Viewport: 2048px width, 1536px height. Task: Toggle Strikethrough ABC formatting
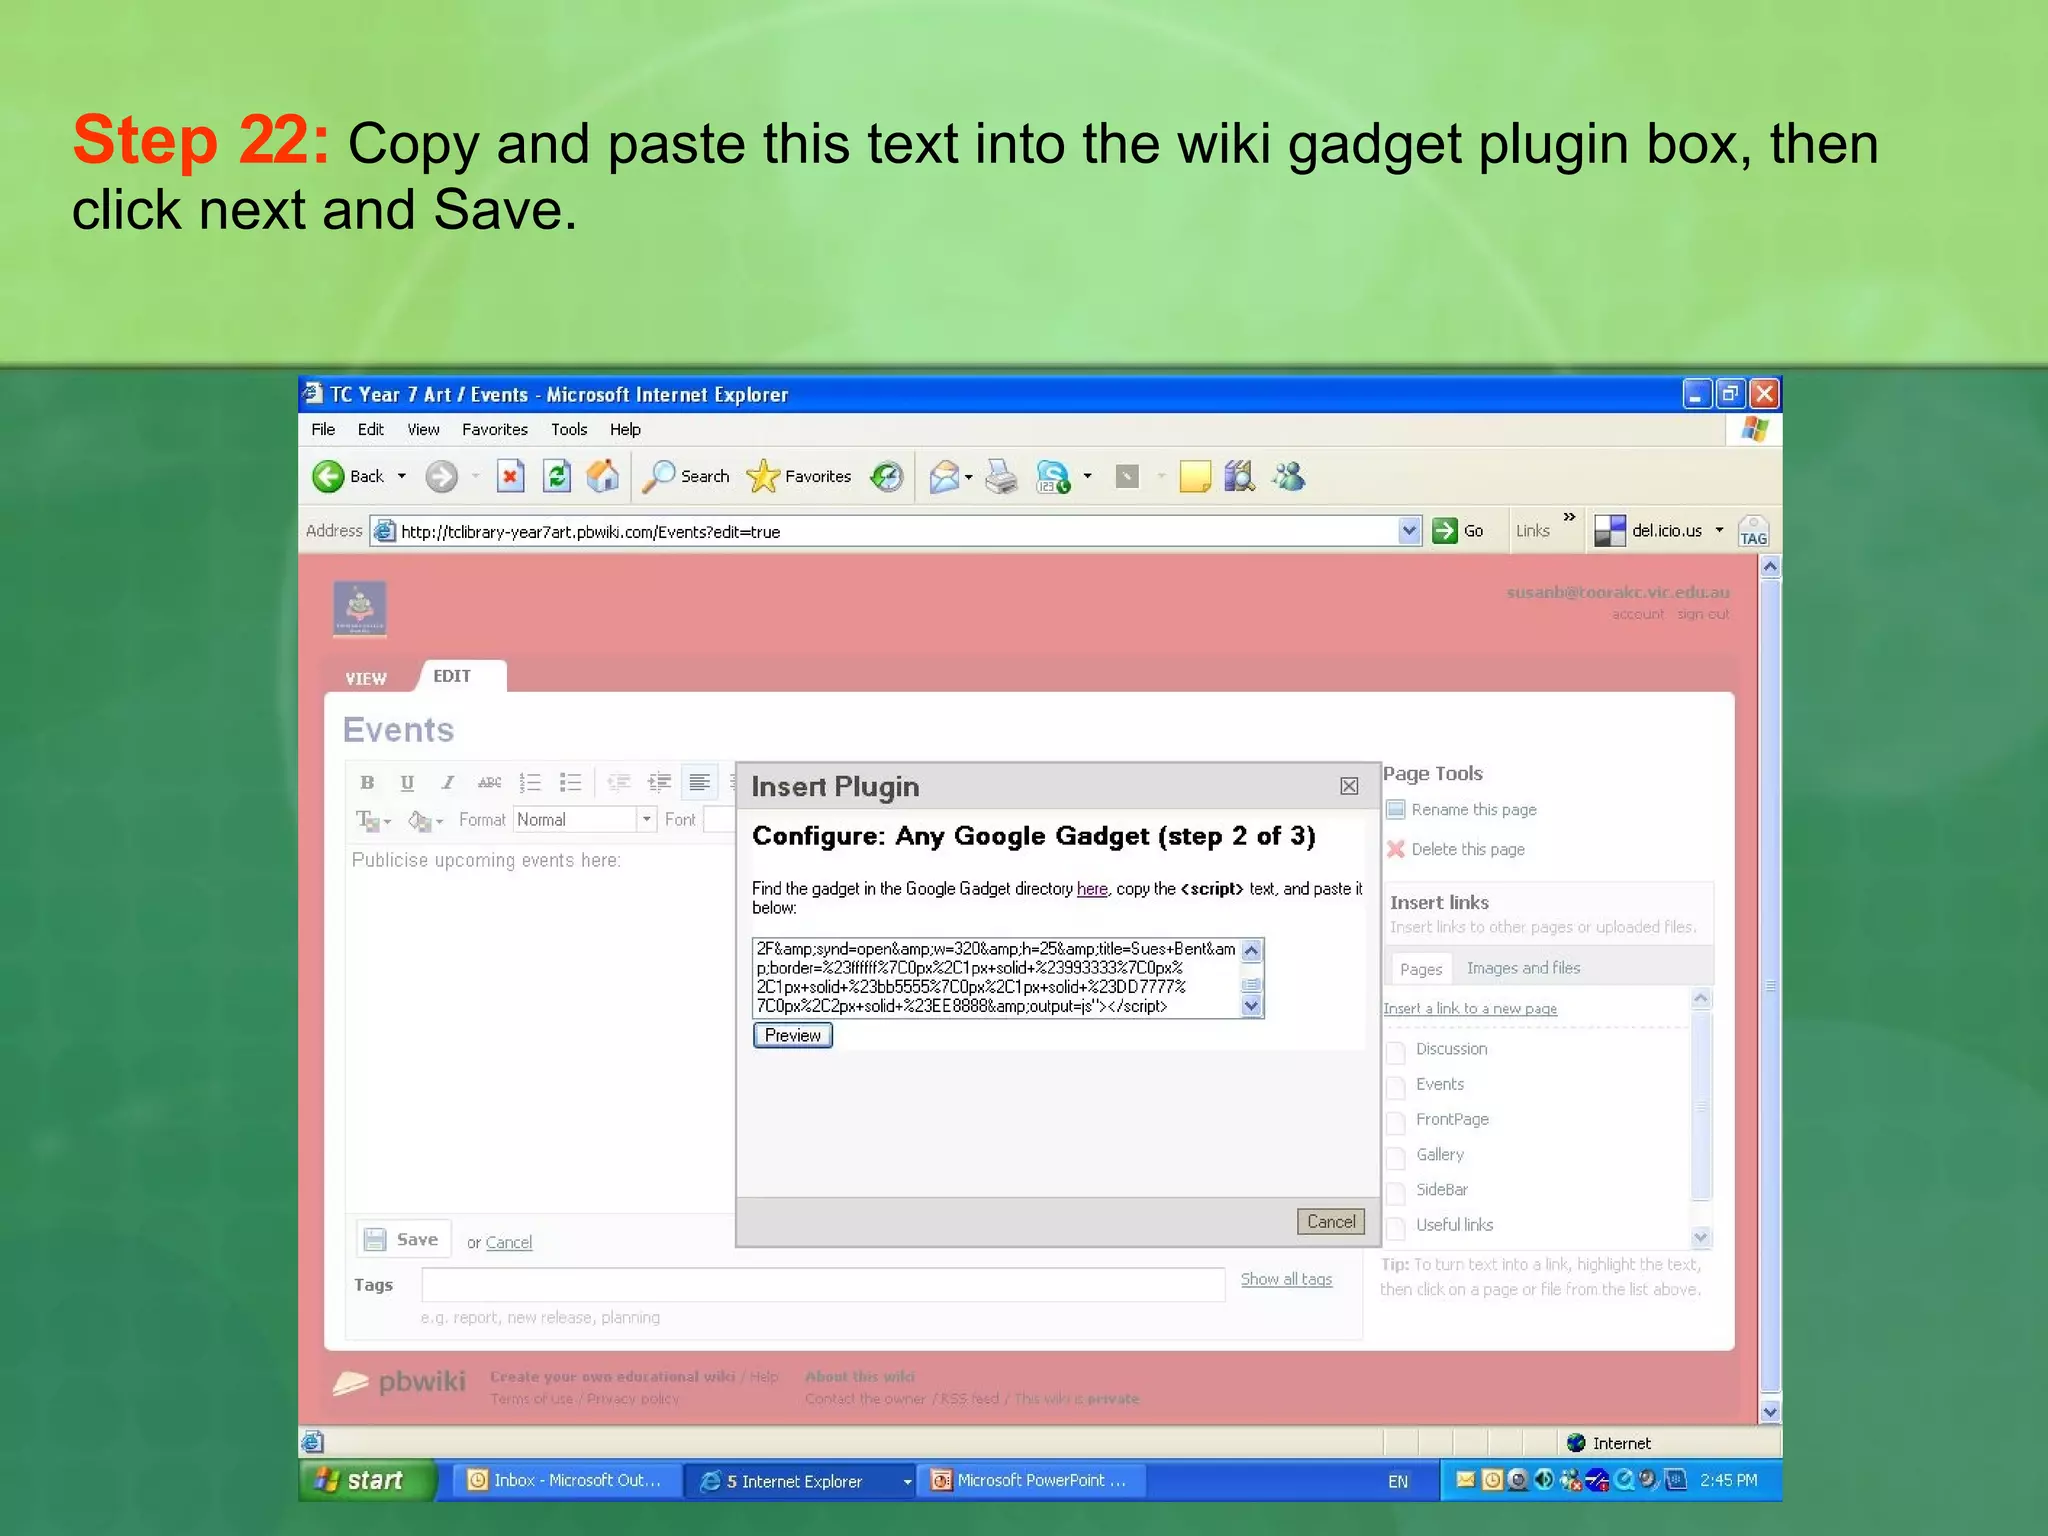point(489,782)
